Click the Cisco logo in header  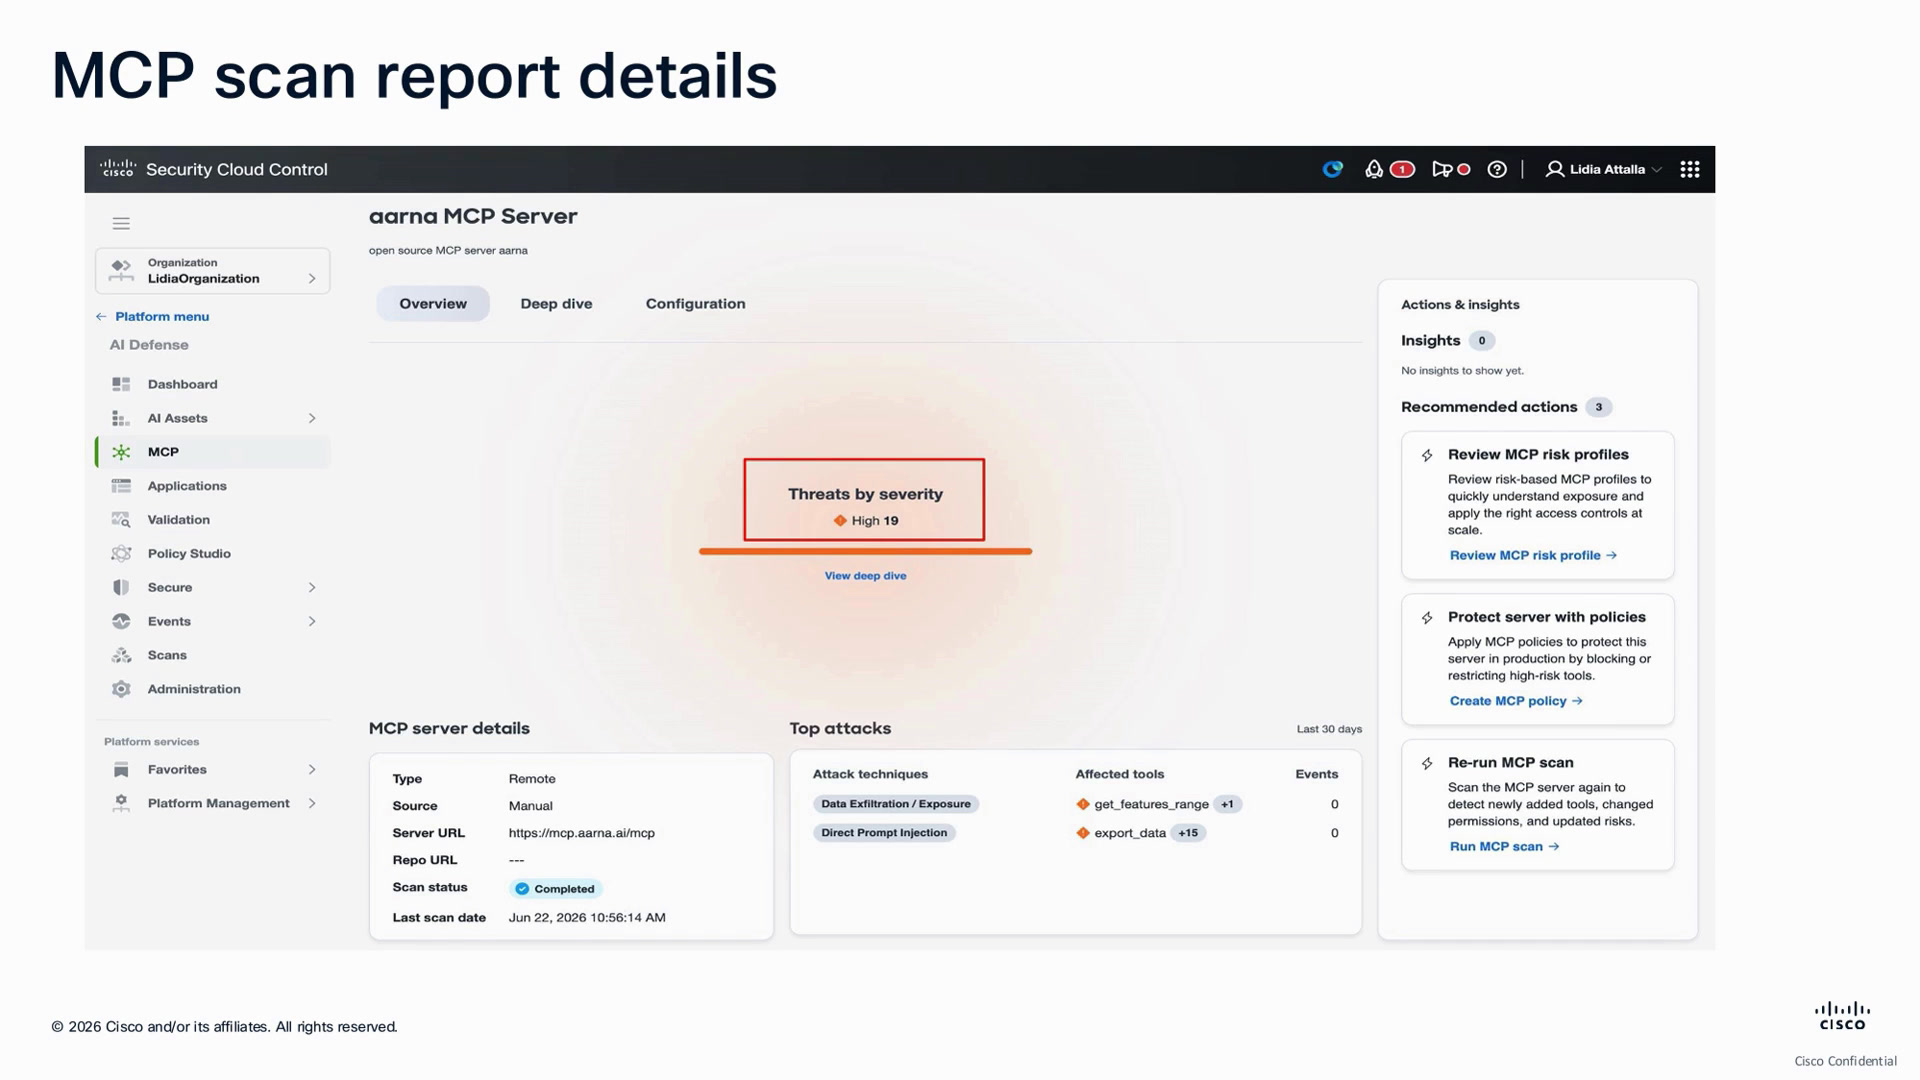point(118,168)
